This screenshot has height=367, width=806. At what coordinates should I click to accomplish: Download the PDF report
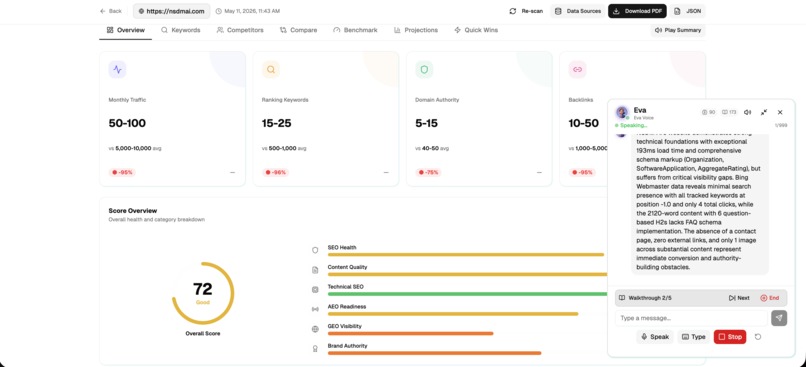637,11
